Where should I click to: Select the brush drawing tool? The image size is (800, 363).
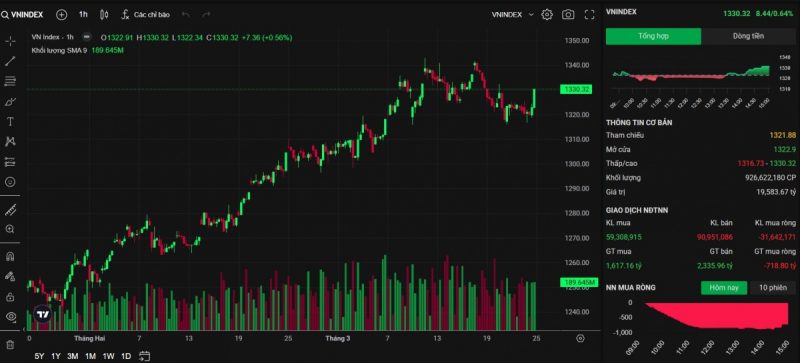[10, 102]
